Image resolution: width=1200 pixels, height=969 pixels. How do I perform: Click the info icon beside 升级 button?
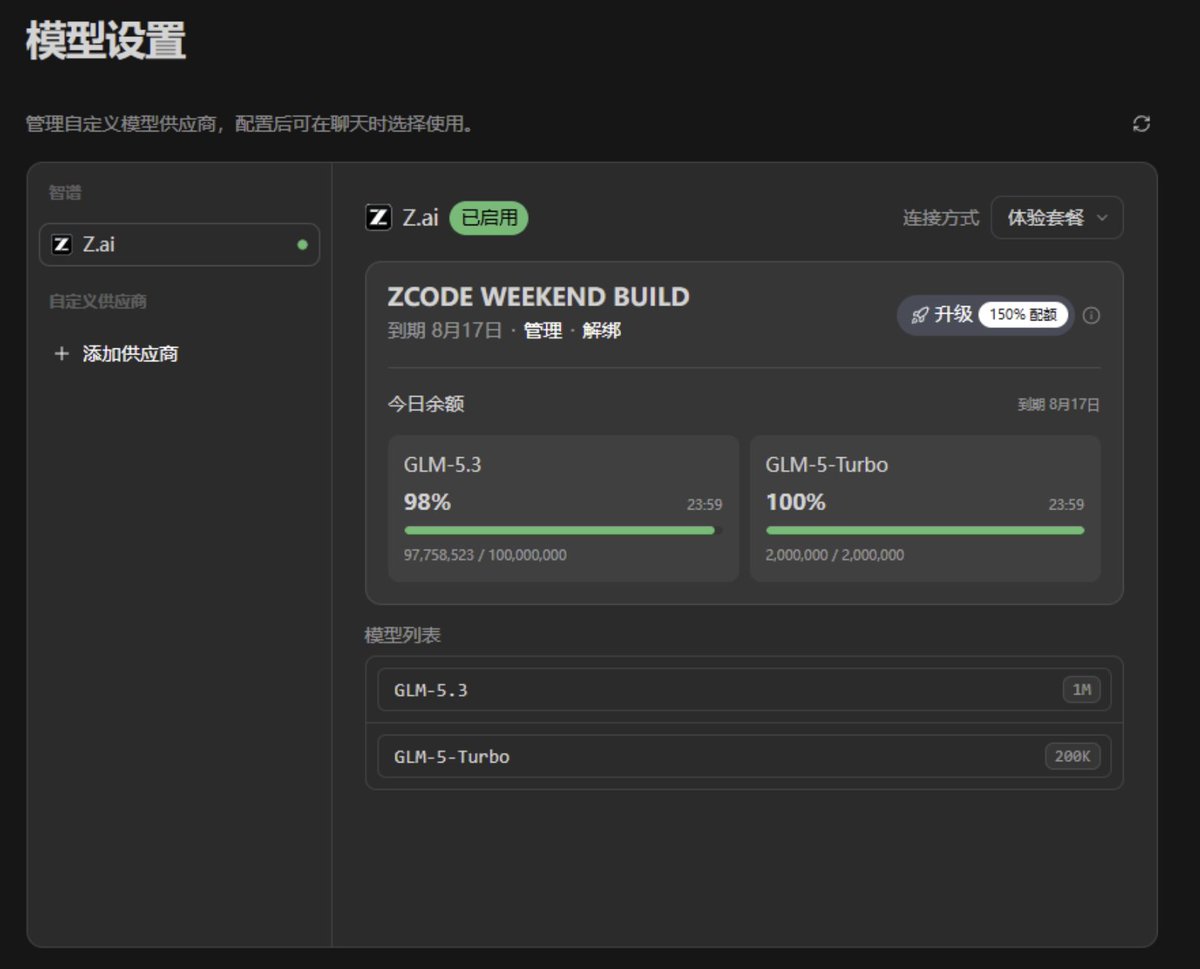(1092, 315)
